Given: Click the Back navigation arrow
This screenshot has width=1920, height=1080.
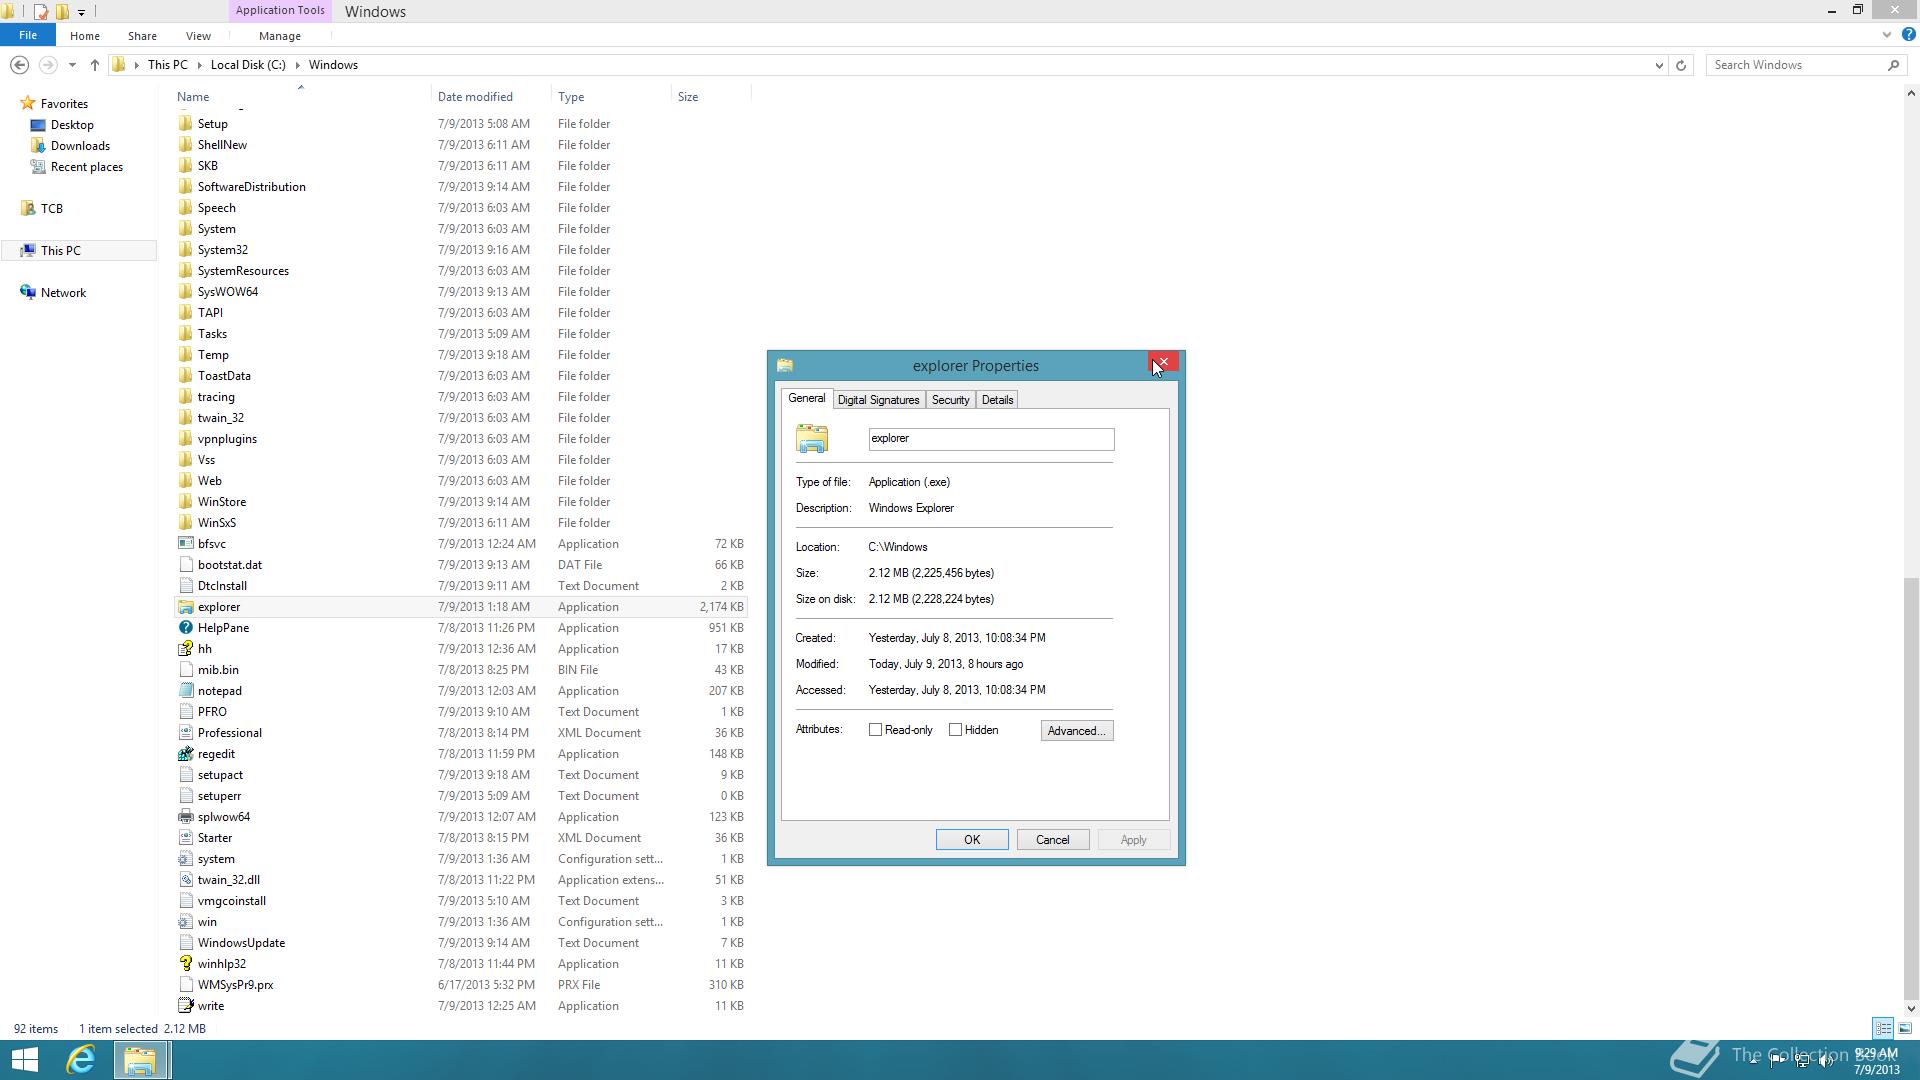Looking at the screenshot, I should click(x=19, y=65).
